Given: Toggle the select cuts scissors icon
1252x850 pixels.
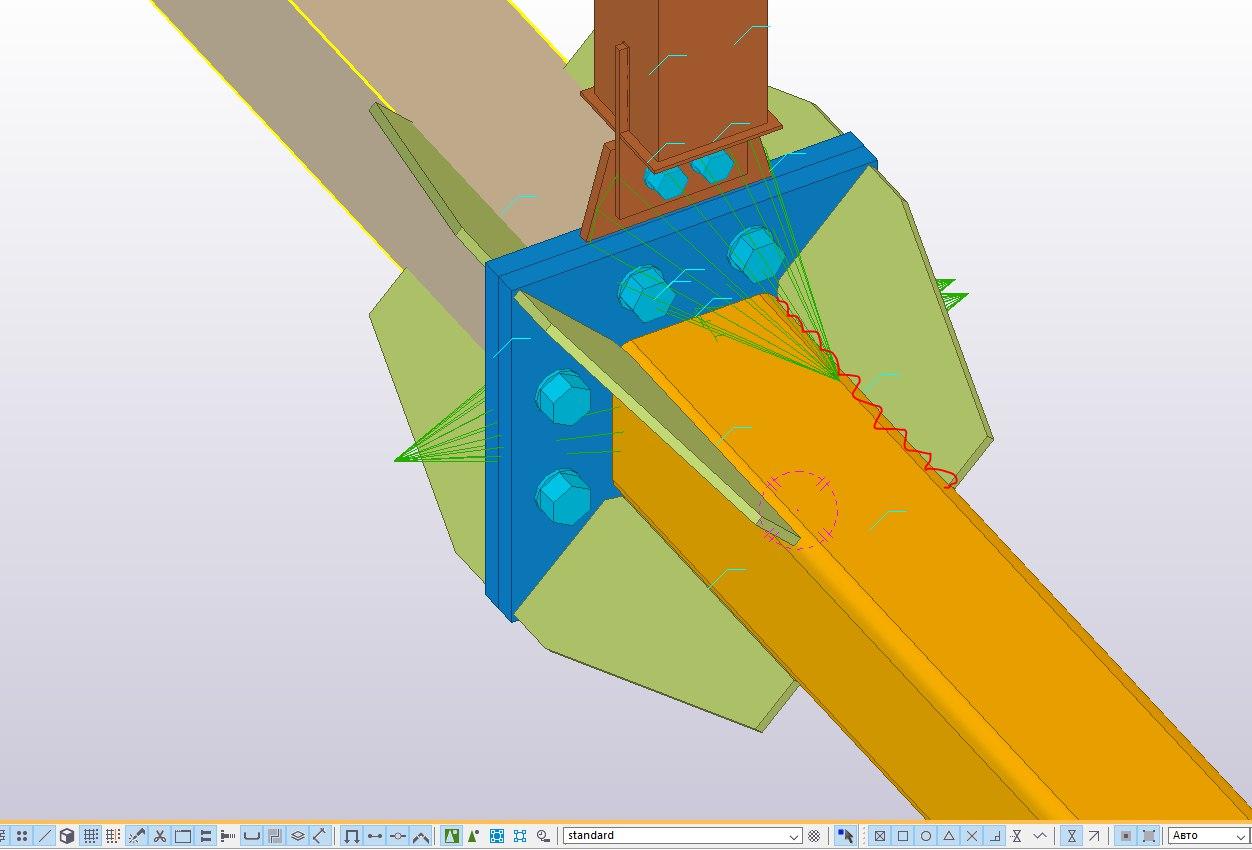Looking at the screenshot, I should point(159,836).
